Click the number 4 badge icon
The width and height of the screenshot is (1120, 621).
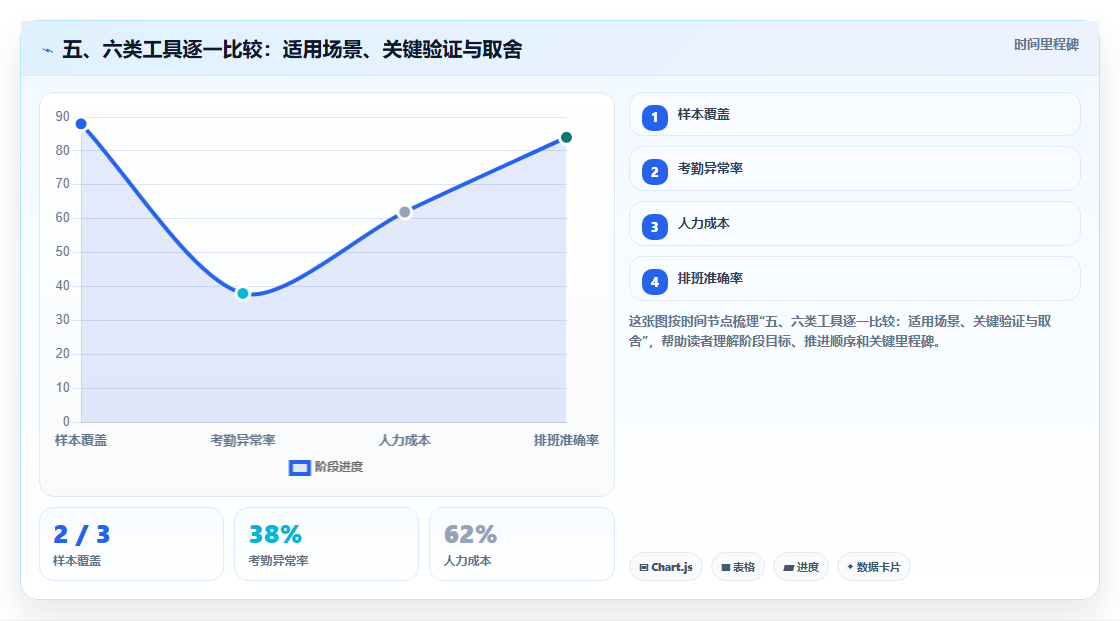click(654, 282)
